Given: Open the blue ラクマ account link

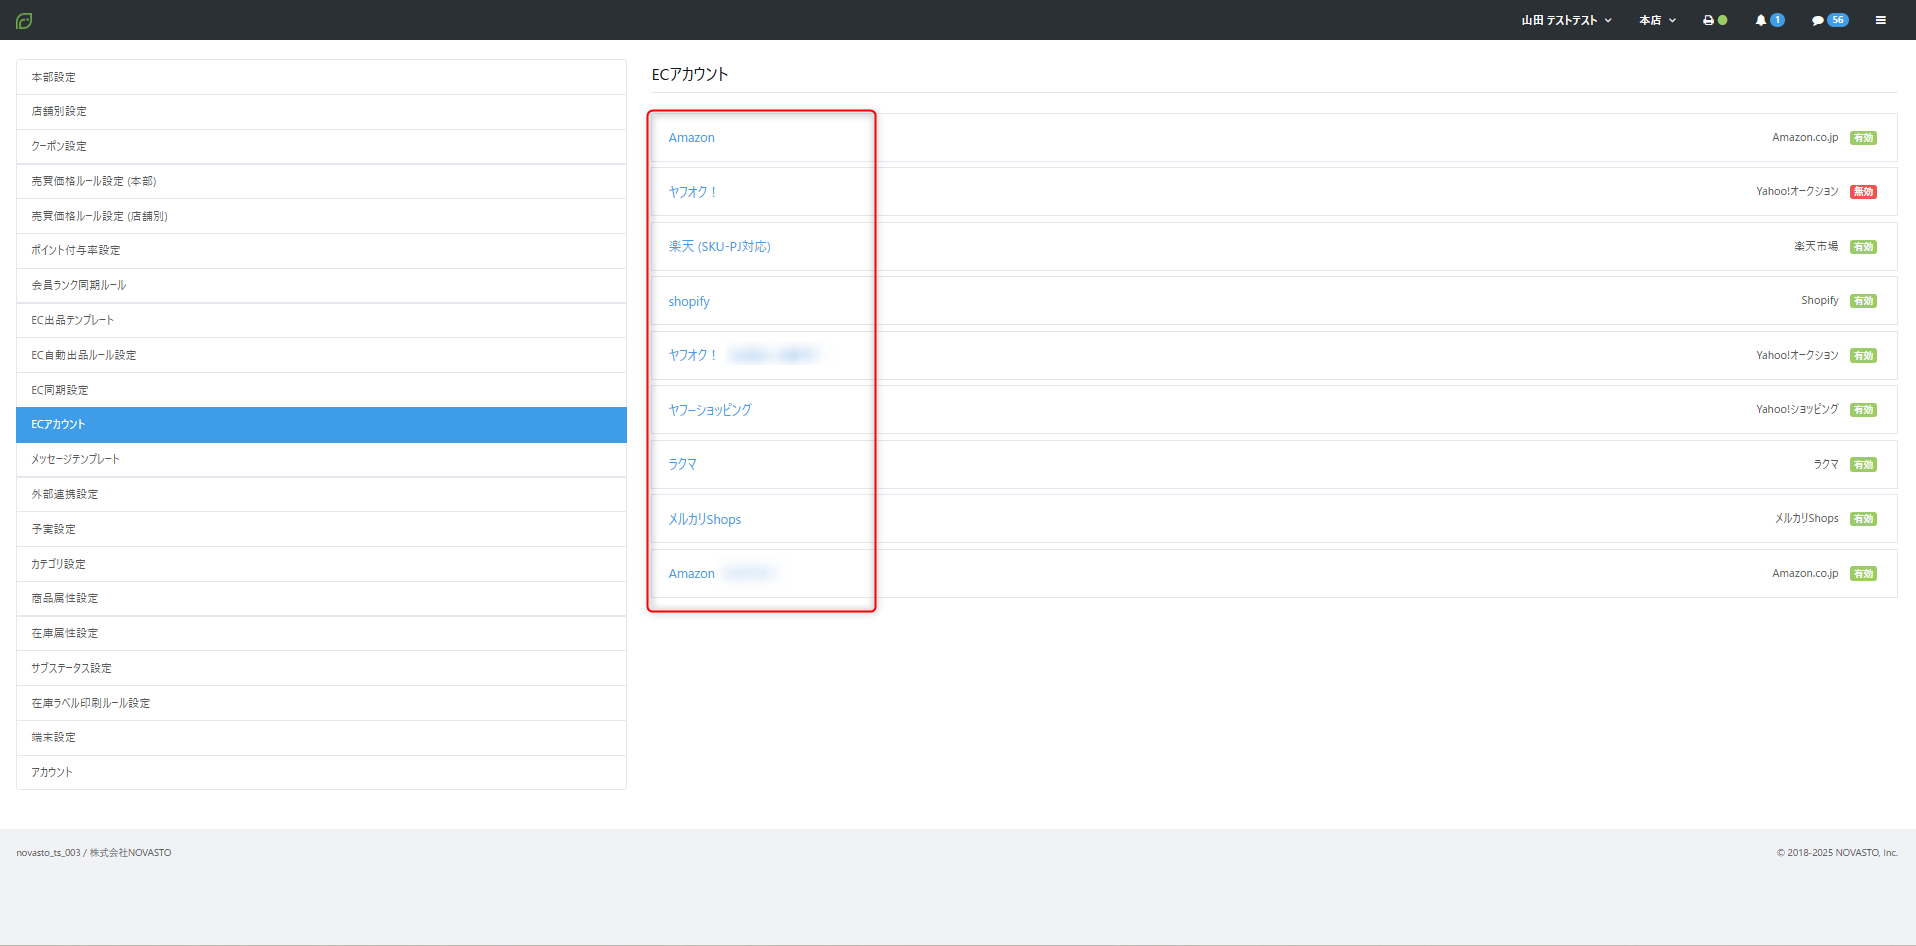Looking at the screenshot, I should [x=683, y=464].
